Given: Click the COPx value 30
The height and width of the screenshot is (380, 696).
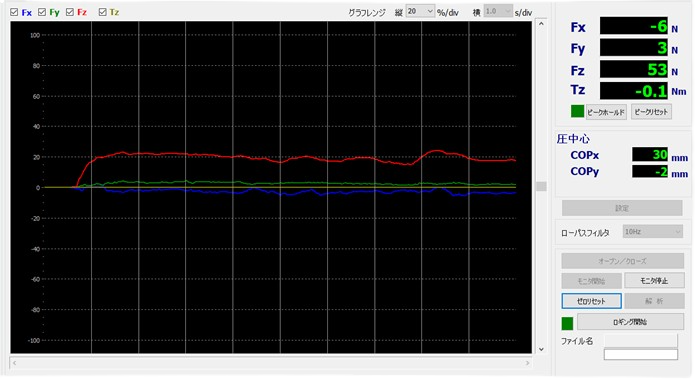Looking at the screenshot, I should pos(650,154).
